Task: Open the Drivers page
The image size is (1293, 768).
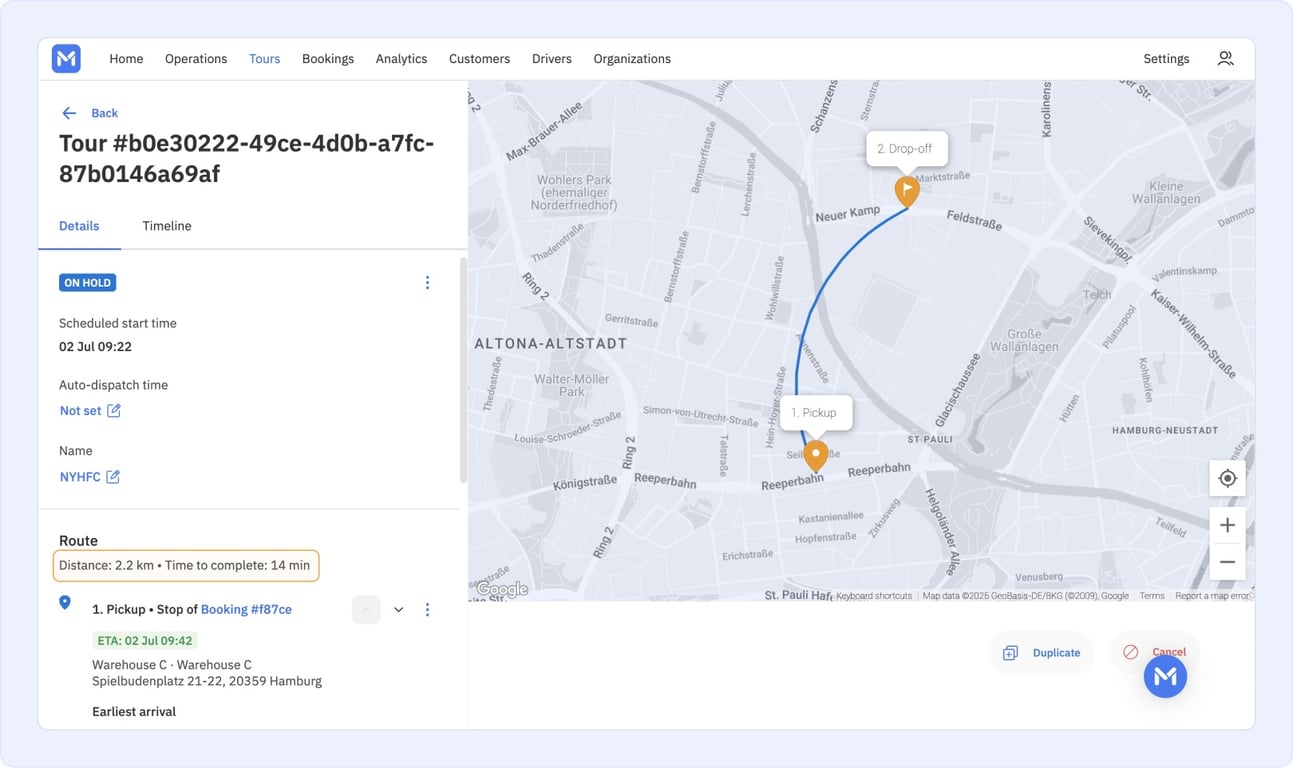Action: coord(552,59)
